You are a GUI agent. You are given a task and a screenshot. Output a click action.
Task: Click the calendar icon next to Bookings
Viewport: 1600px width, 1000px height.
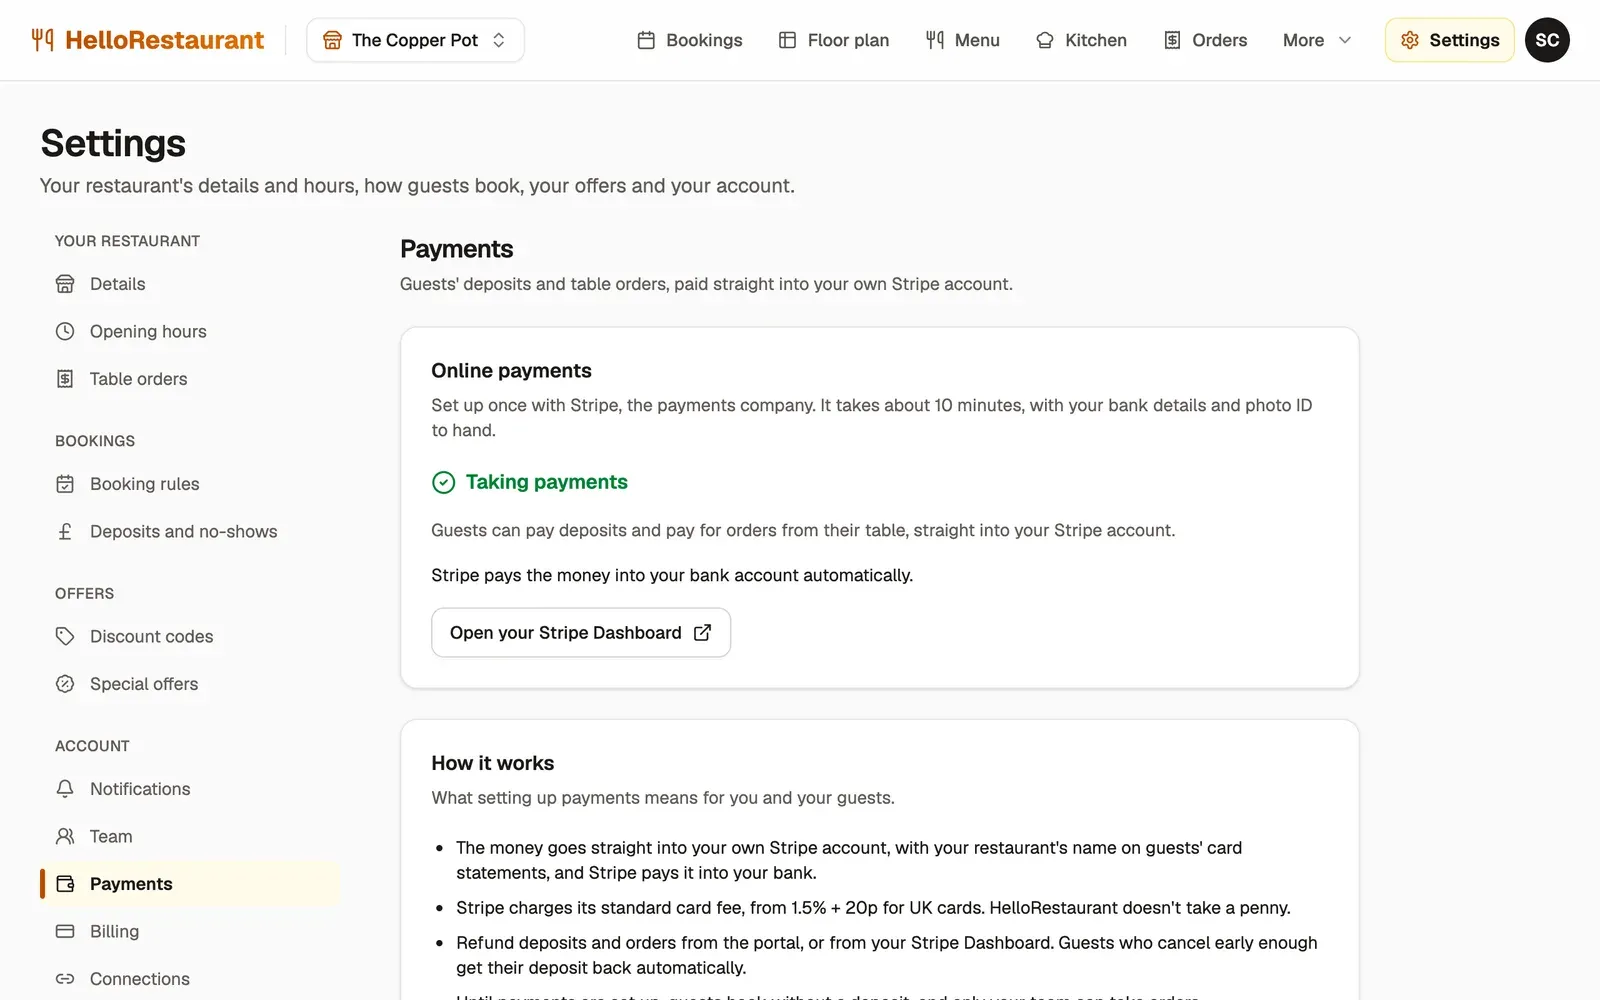click(x=646, y=40)
